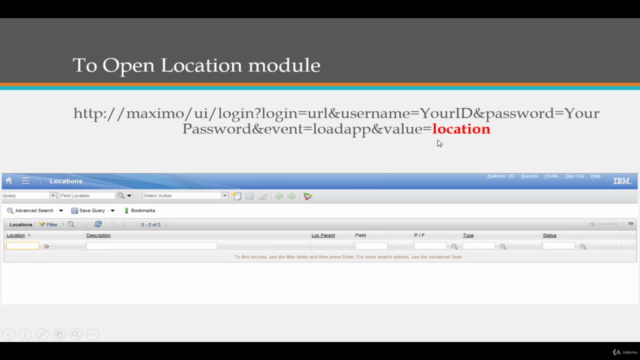640x360 pixels.
Task: Expand the Advanced Search dropdown arrow
Action: pos(61,211)
